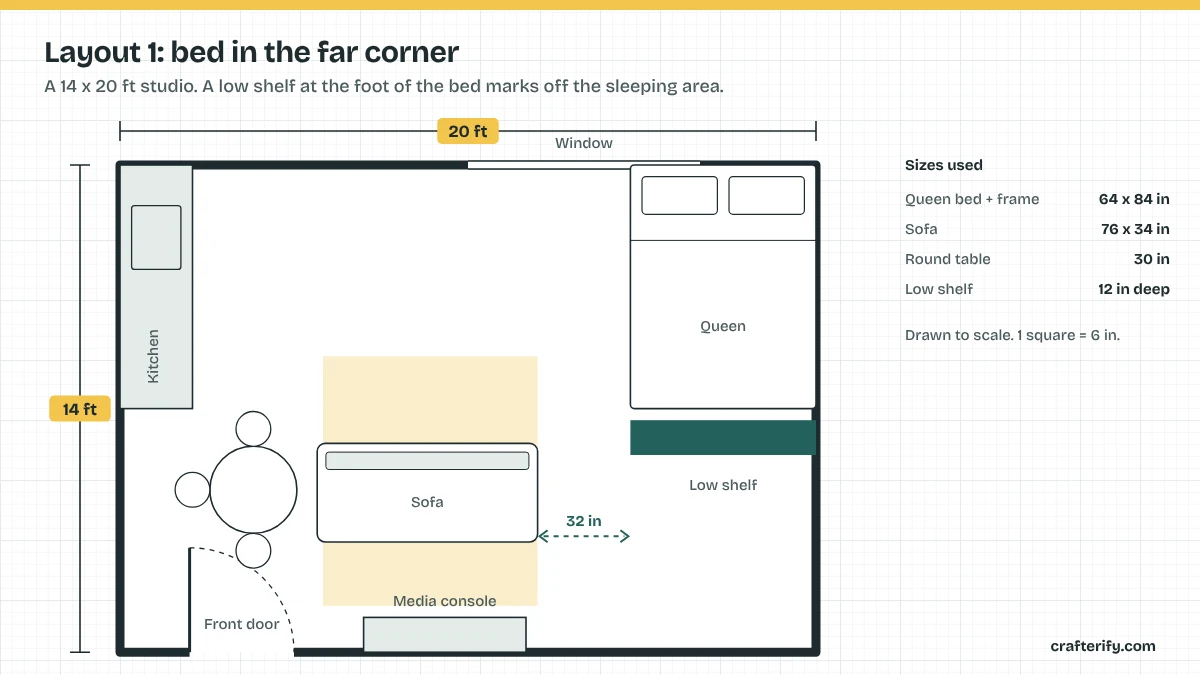Click the sofa back cushion bar
The height and width of the screenshot is (675, 1200).
point(427,461)
